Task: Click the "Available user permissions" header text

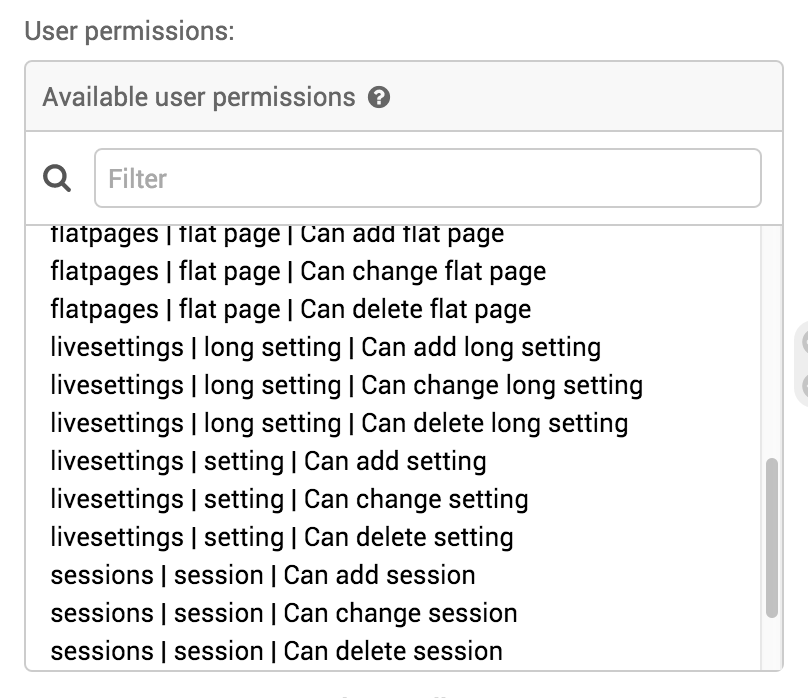Action: coord(198,98)
